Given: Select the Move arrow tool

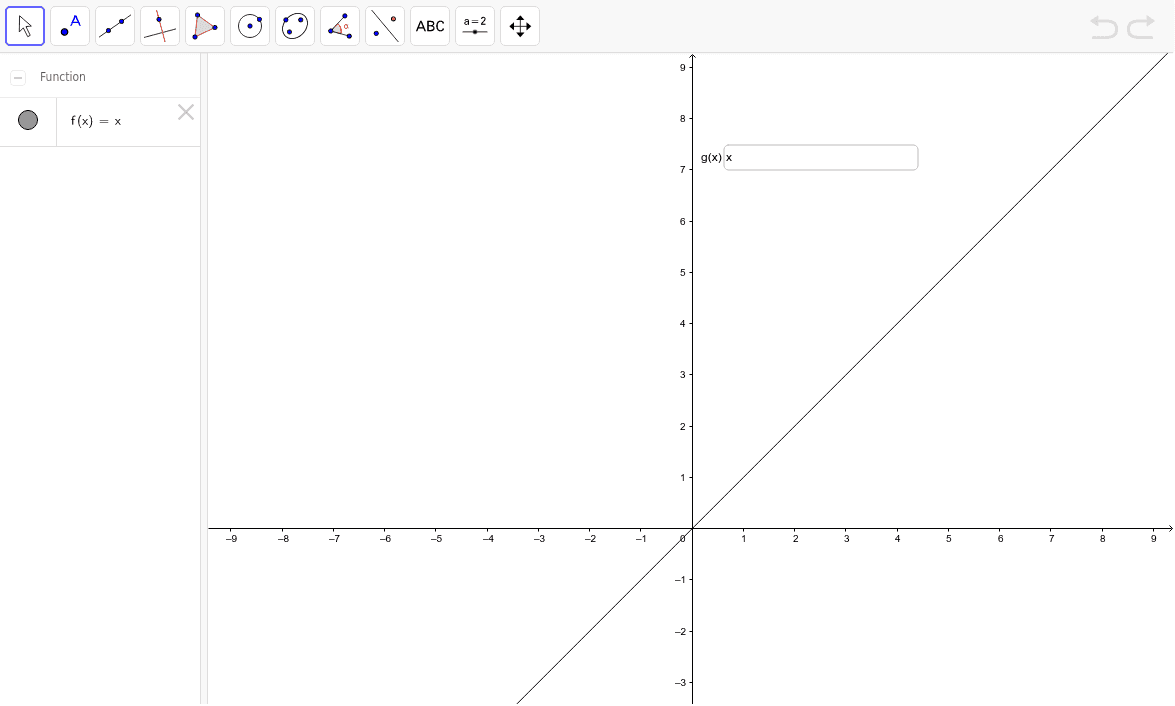Looking at the screenshot, I should coord(25,26).
